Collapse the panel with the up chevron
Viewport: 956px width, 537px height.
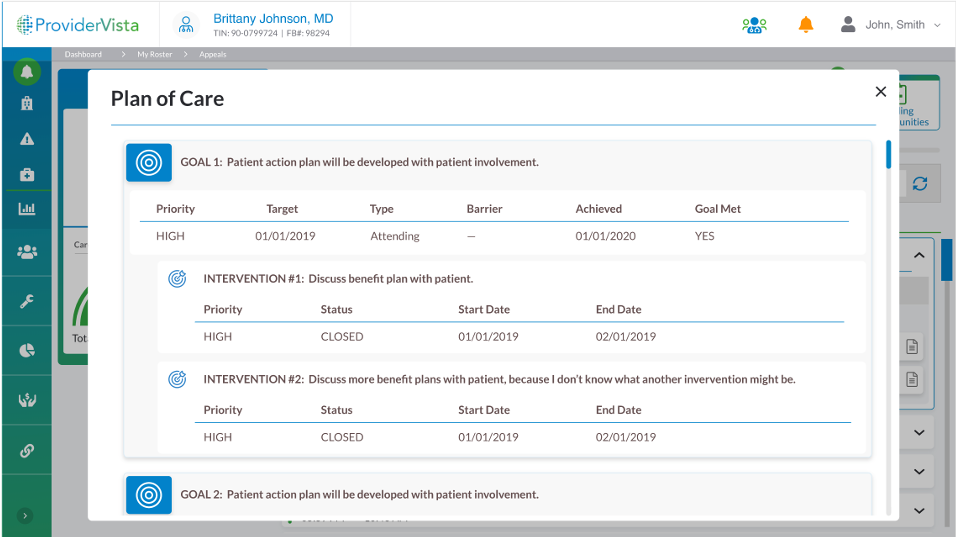point(919,256)
